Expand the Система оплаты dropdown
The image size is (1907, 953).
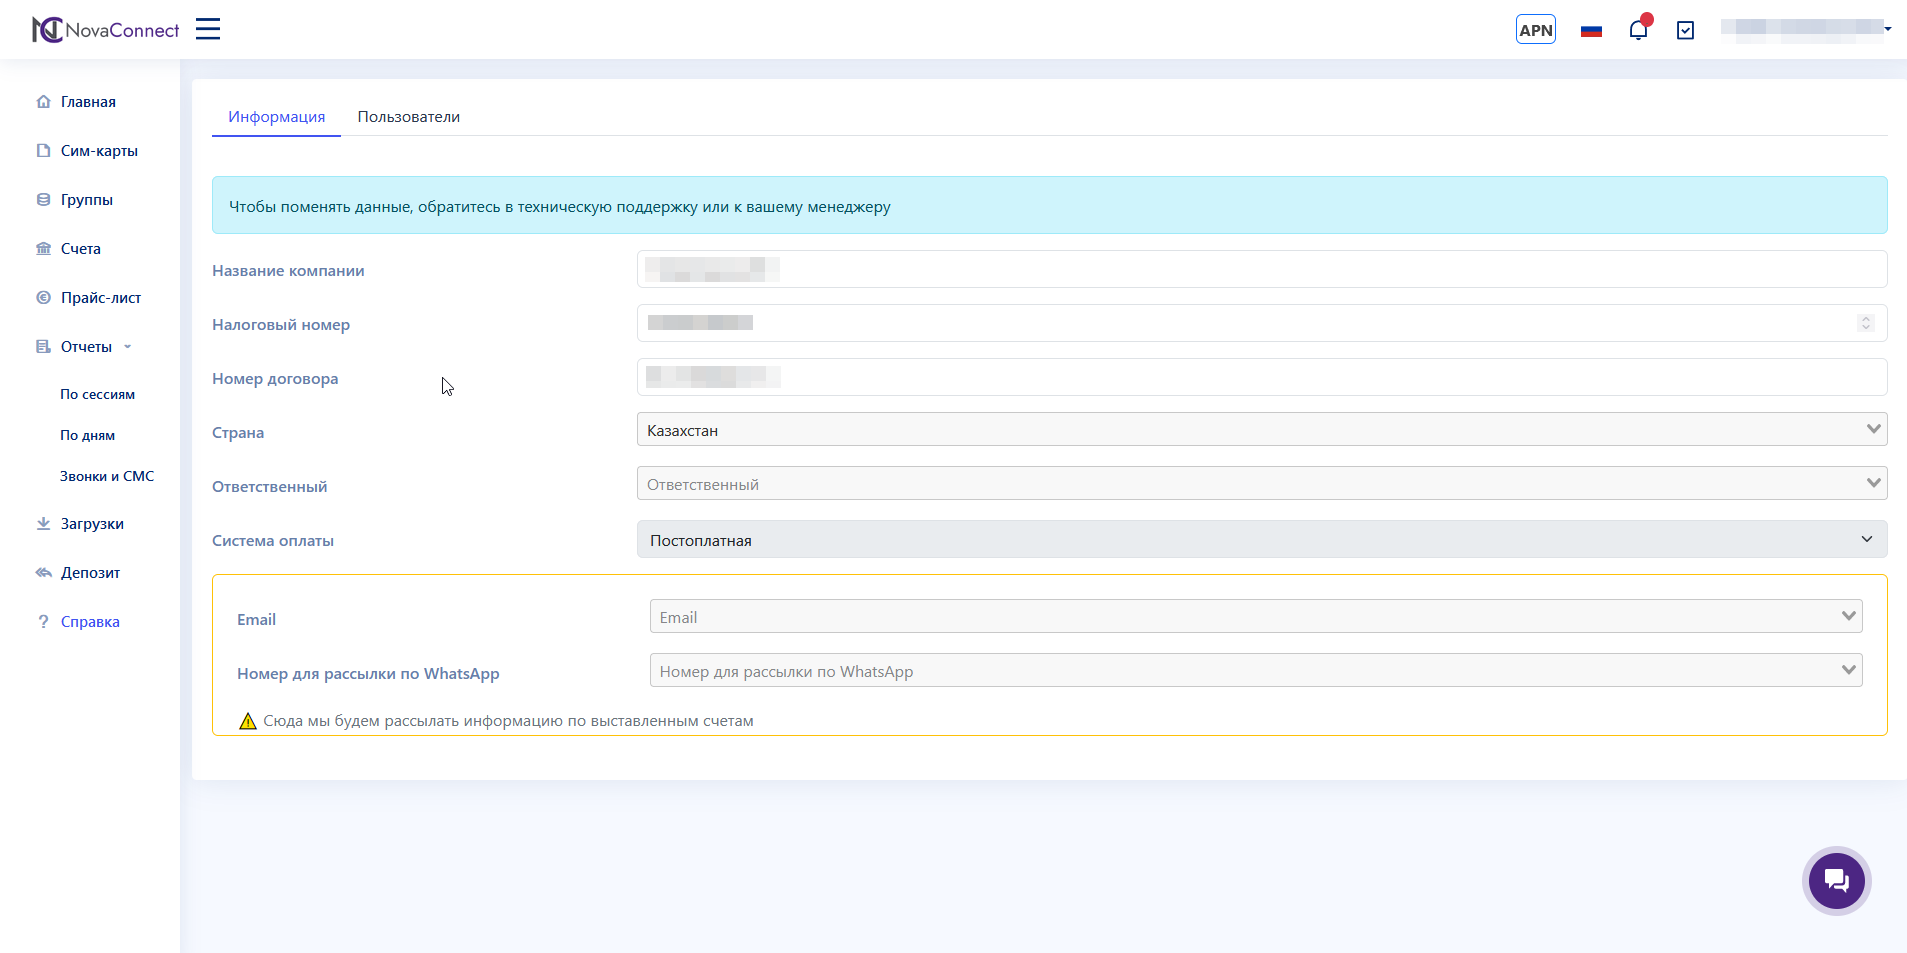pos(1261,540)
